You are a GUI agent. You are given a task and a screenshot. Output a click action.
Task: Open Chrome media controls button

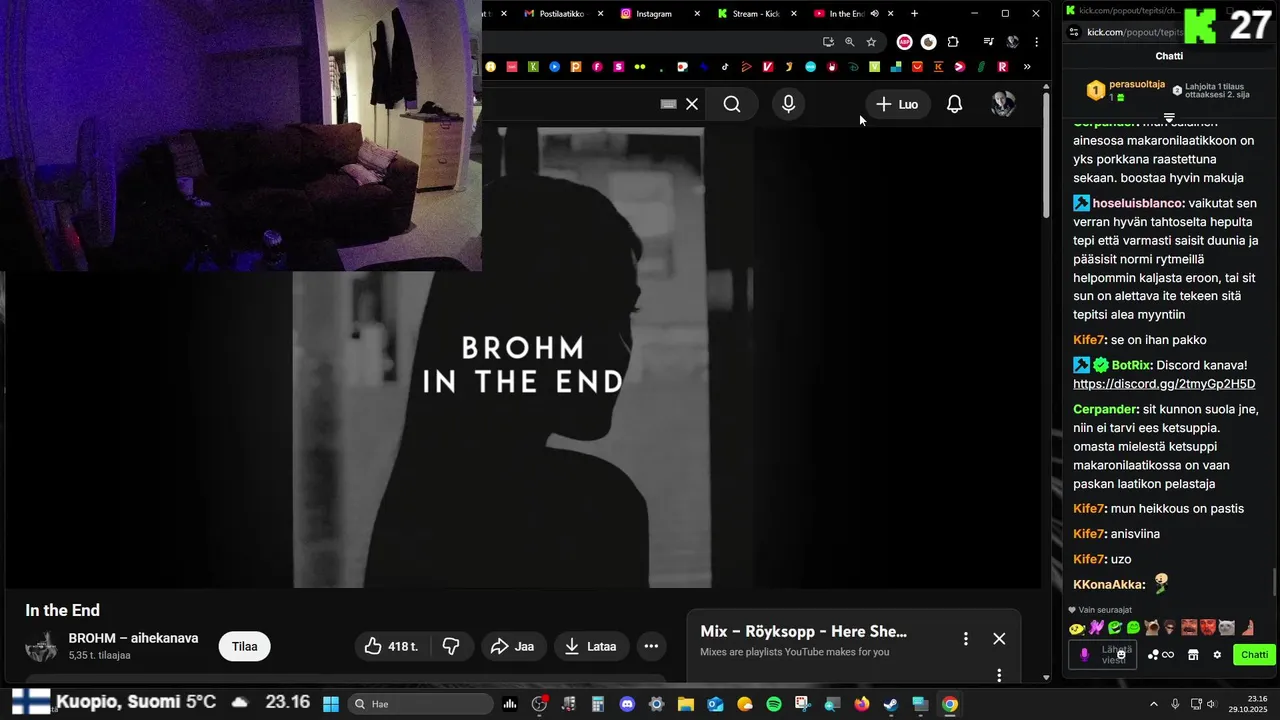click(x=988, y=42)
